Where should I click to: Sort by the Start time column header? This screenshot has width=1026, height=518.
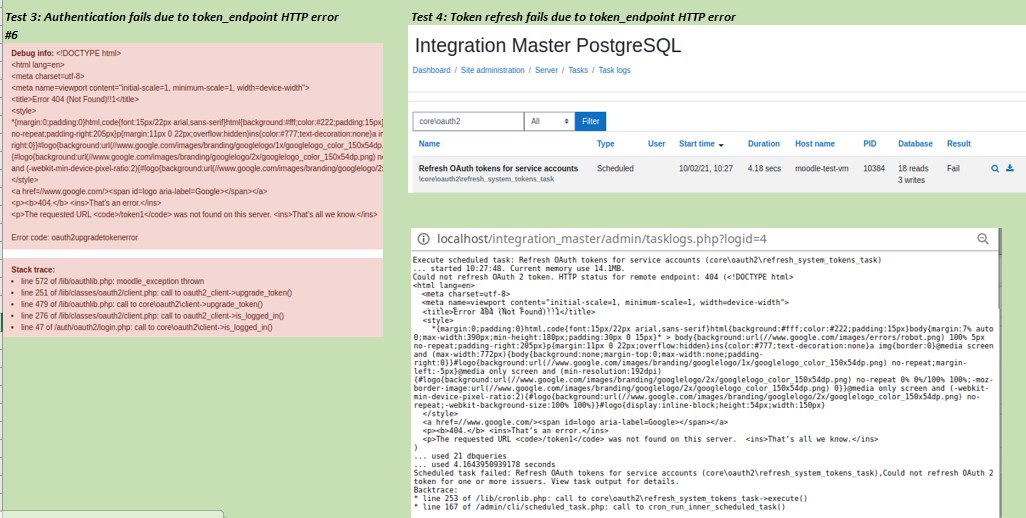click(697, 144)
